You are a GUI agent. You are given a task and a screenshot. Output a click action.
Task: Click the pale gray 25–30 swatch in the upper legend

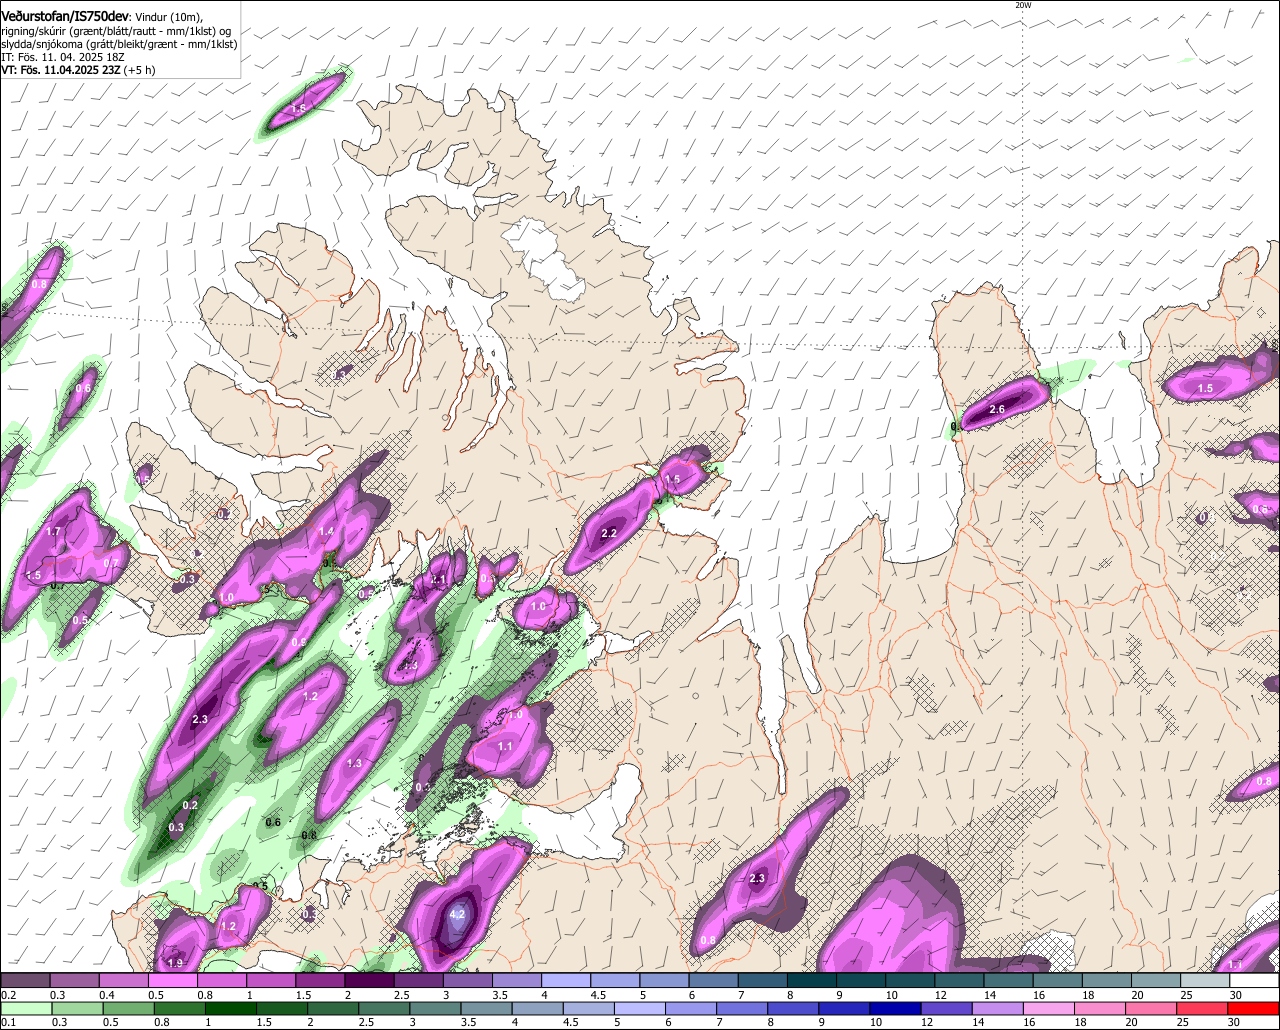pos(1206,981)
